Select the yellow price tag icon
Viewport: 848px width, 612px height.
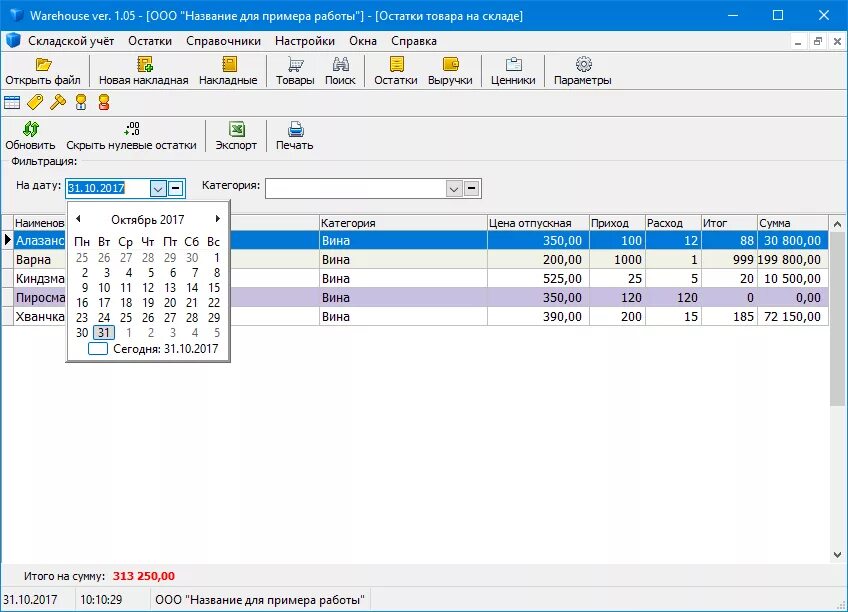coord(35,102)
